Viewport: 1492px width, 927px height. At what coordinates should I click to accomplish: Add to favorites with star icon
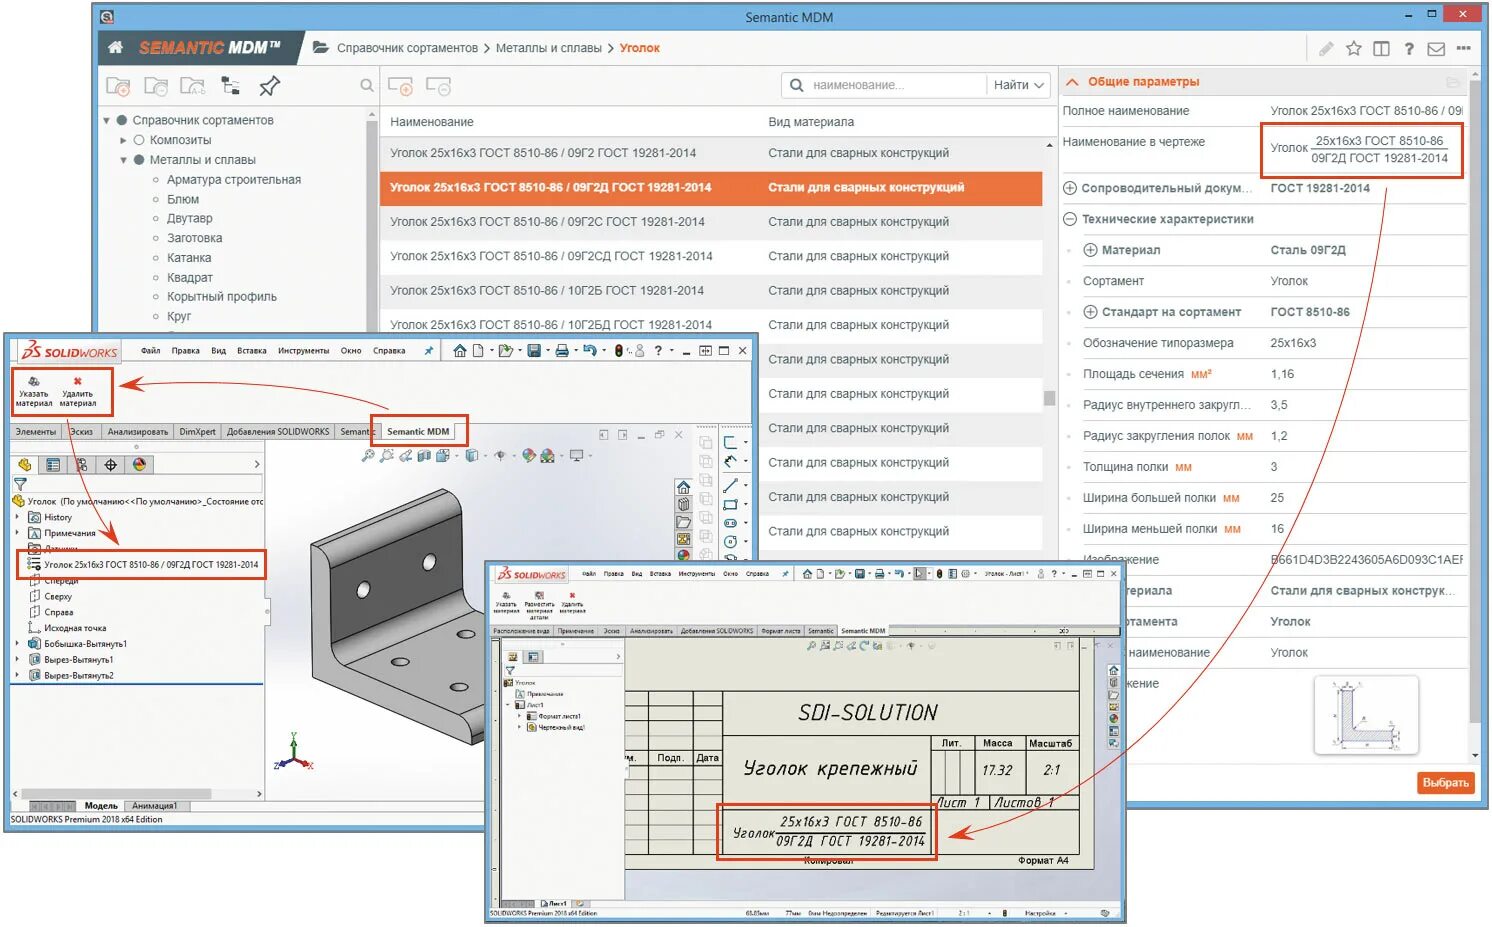click(1353, 48)
